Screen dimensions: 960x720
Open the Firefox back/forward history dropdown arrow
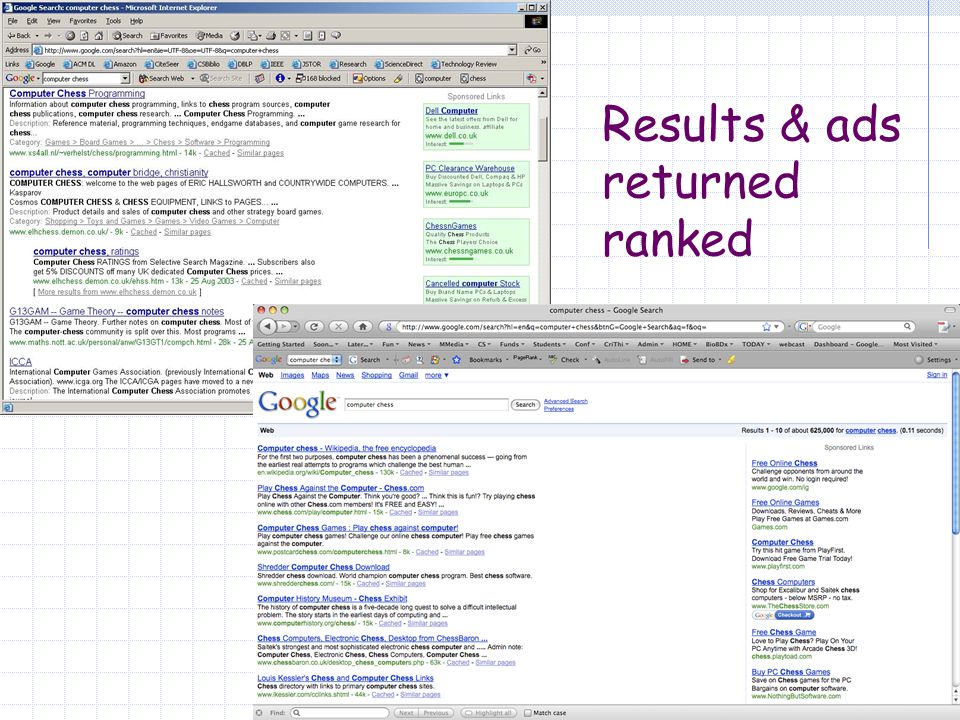coord(294,327)
